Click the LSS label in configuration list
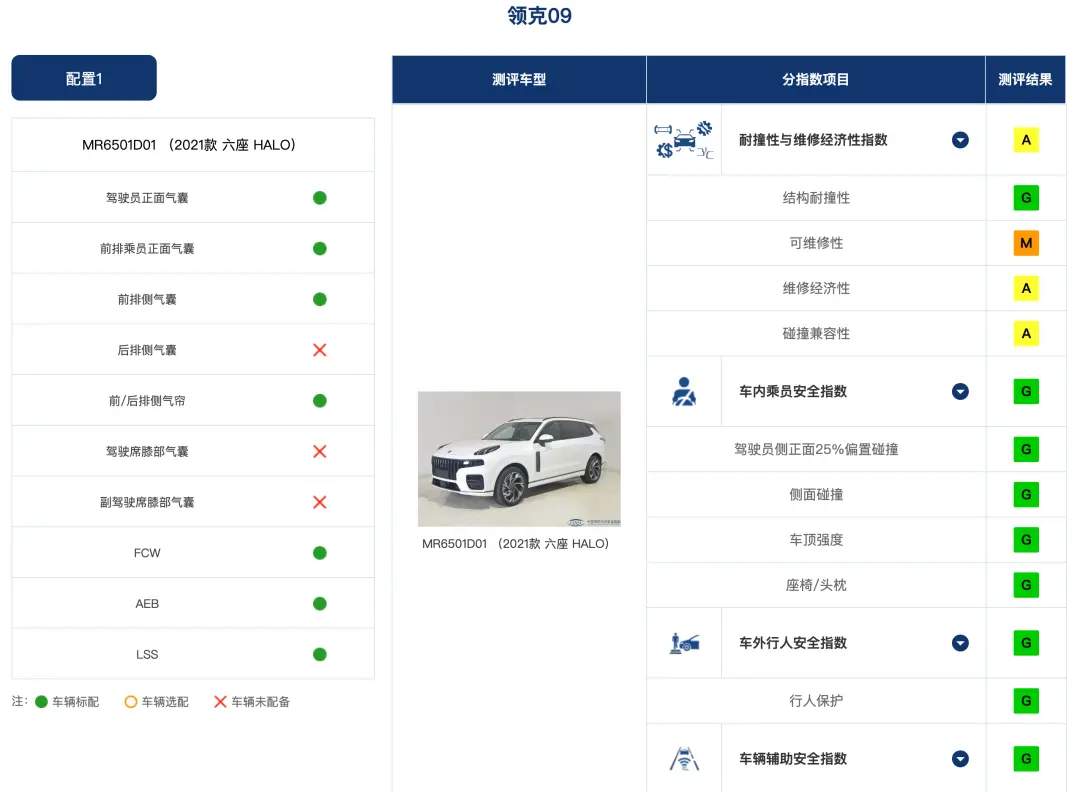Viewport: 1080px width, 792px height. 147,654
